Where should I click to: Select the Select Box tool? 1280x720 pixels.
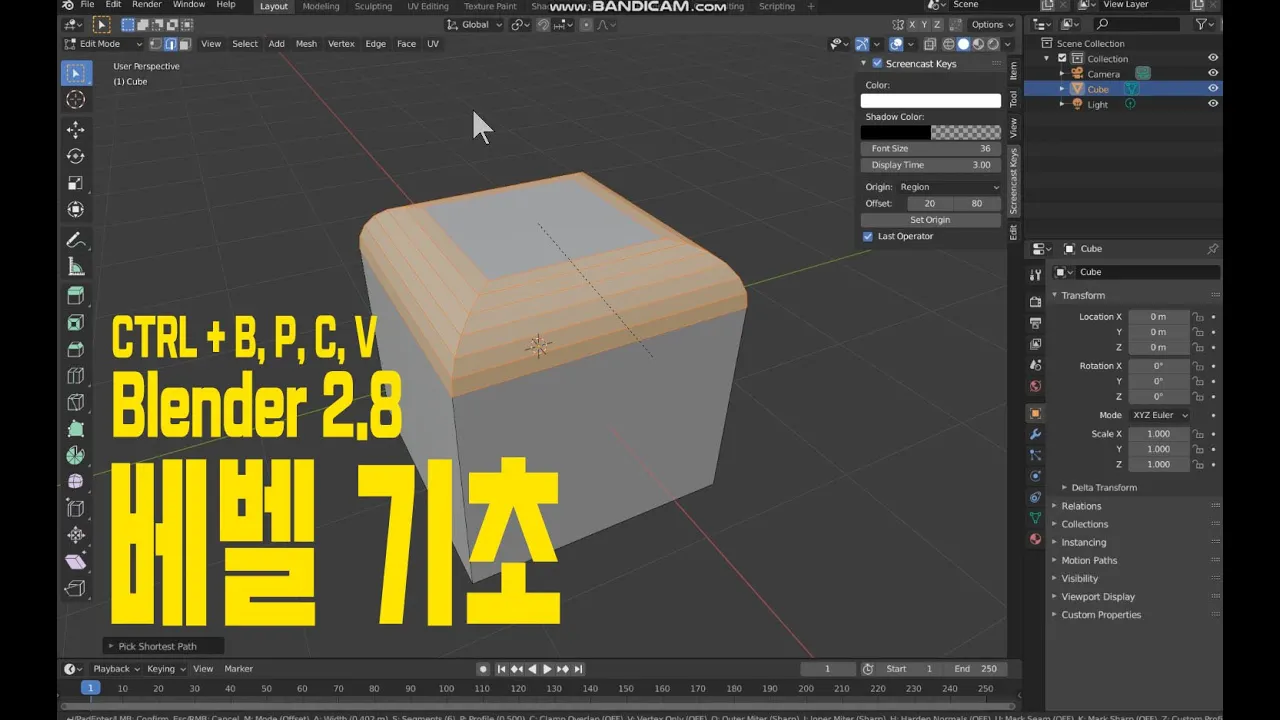click(x=75, y=73)
